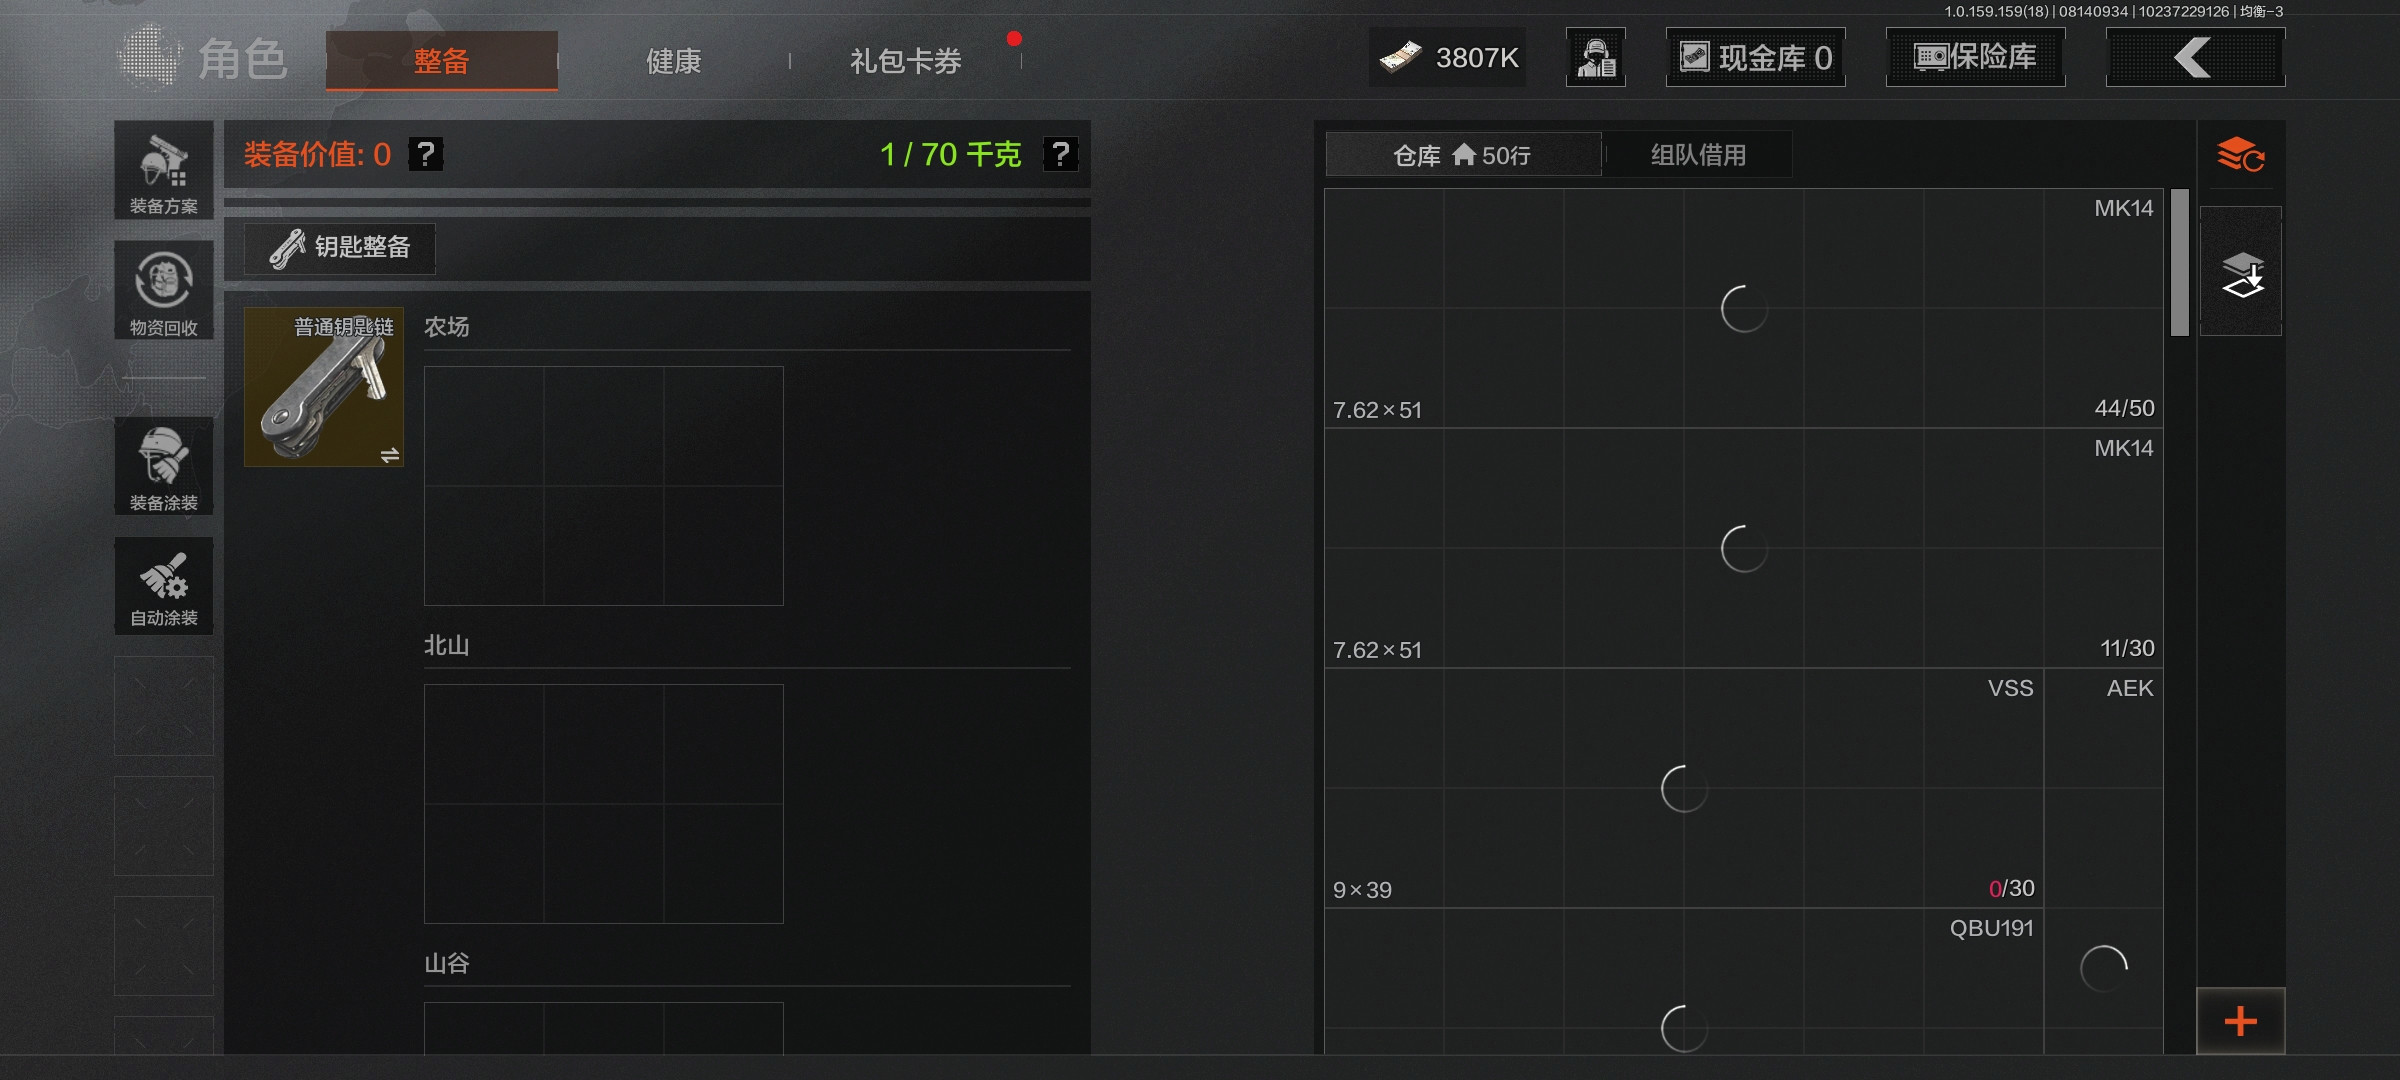Select the 普通钥匙链 keychain item thumbnail
The width and height of the screenshot is (2400, 1080).
click(x=324, y=387)
